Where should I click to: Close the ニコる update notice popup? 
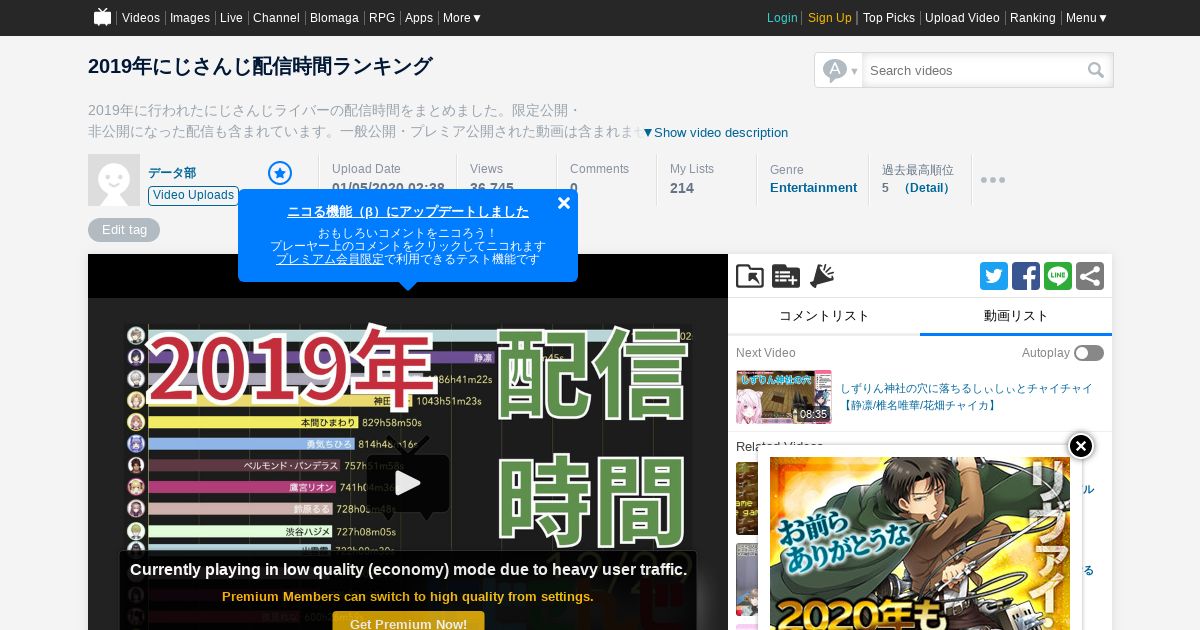click(564, 203)
